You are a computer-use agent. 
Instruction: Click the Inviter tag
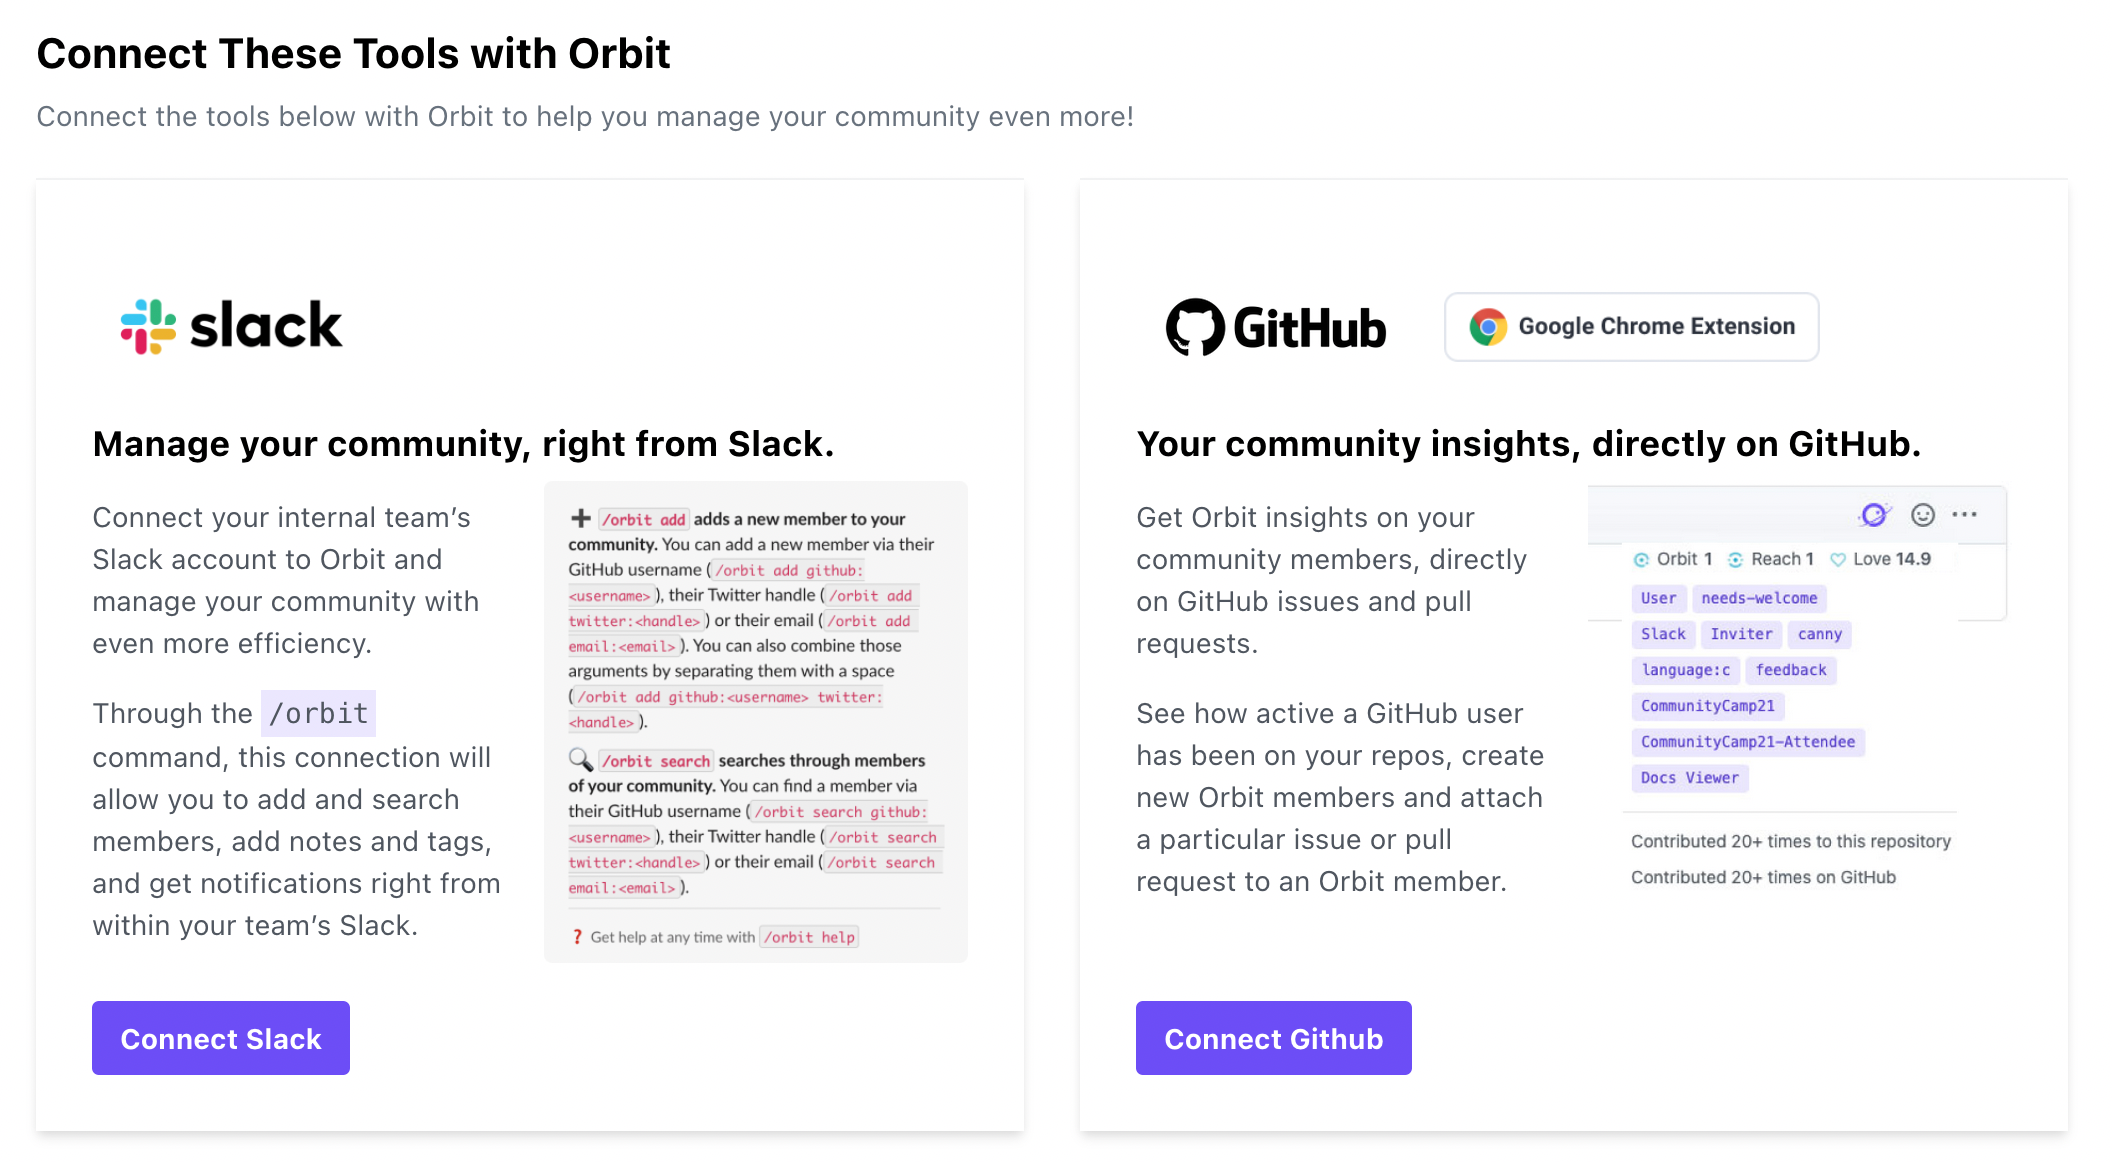tap(1741, 634)
